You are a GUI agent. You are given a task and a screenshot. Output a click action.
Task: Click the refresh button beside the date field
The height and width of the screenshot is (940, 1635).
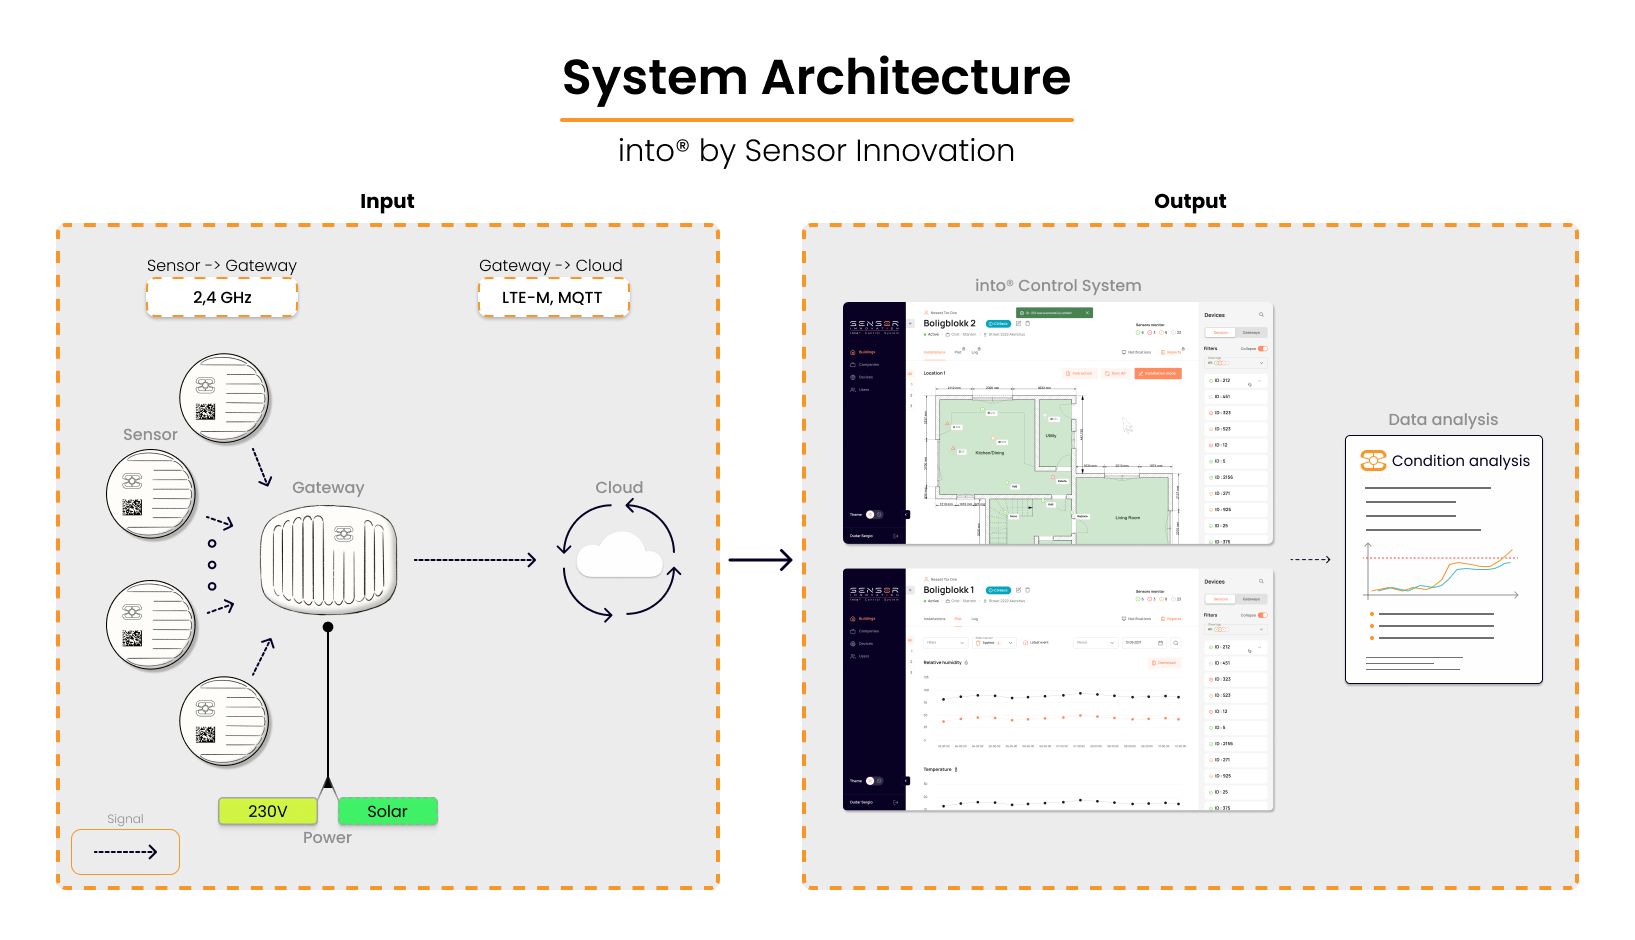pos(1176,643)
